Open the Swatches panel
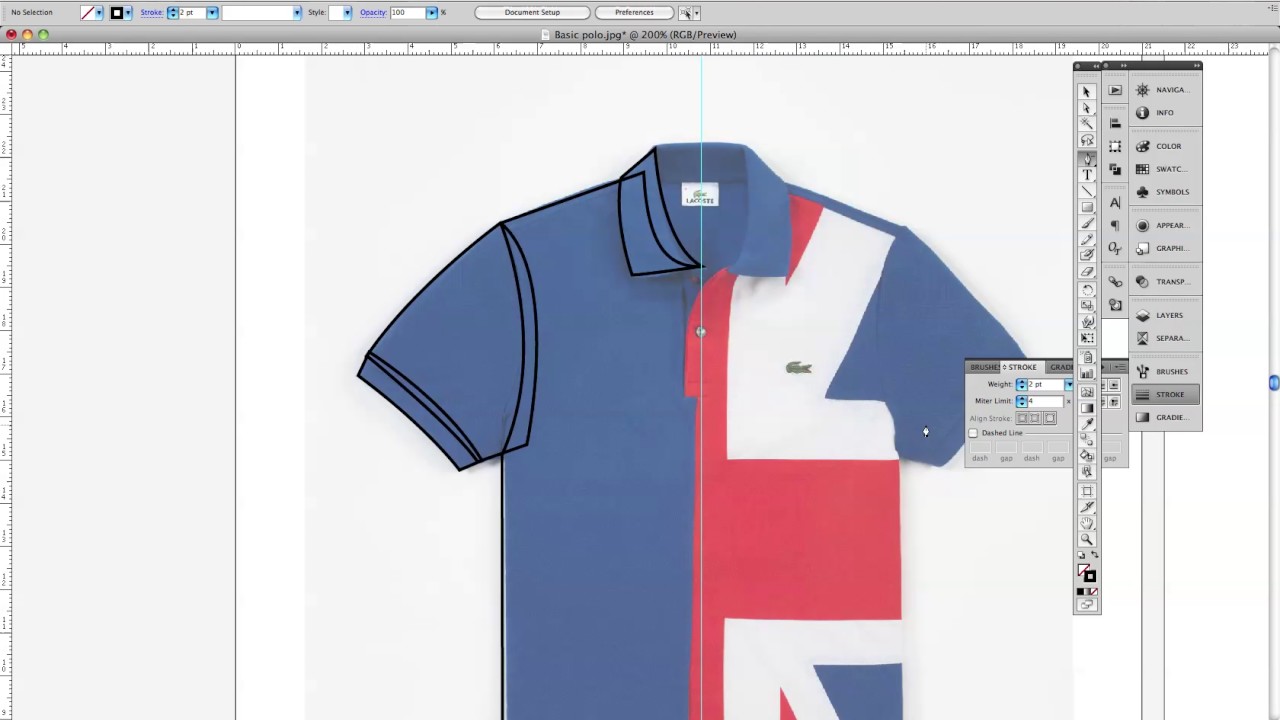This screenshot has height=720, width=1280. coord(1165,168)
